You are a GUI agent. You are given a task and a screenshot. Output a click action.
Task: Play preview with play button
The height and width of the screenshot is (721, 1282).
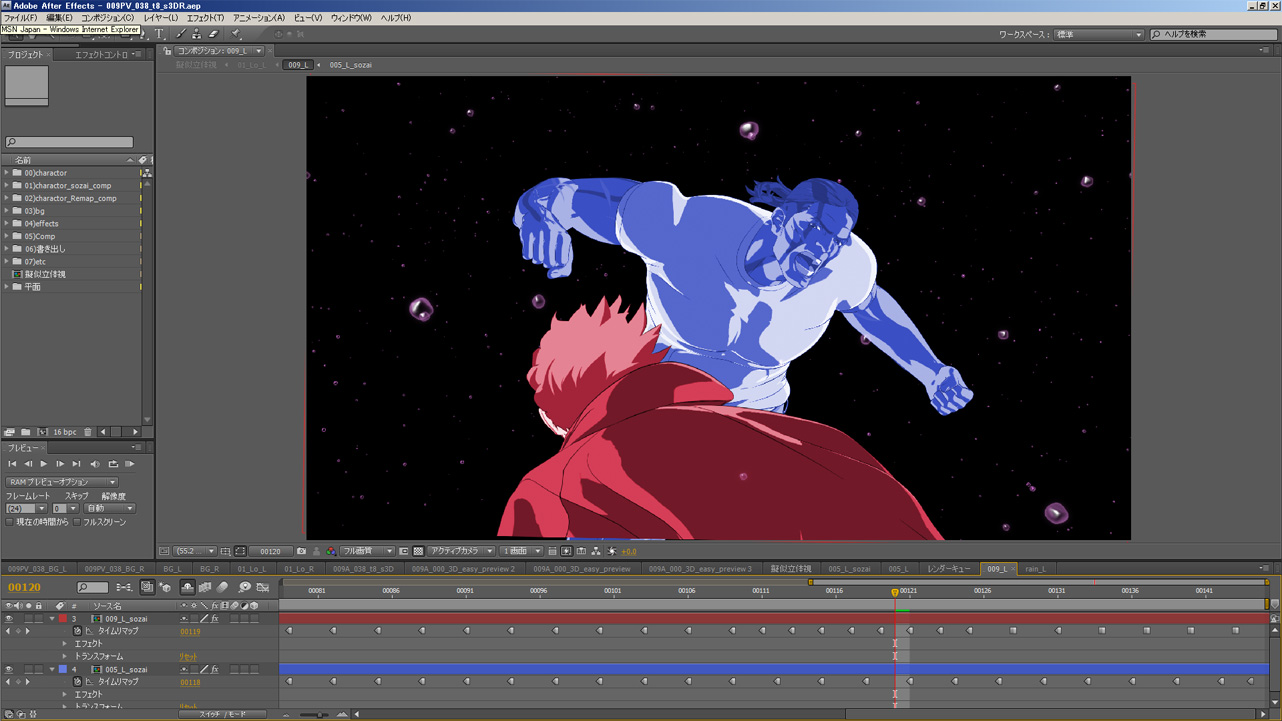(x=44, y=464)
